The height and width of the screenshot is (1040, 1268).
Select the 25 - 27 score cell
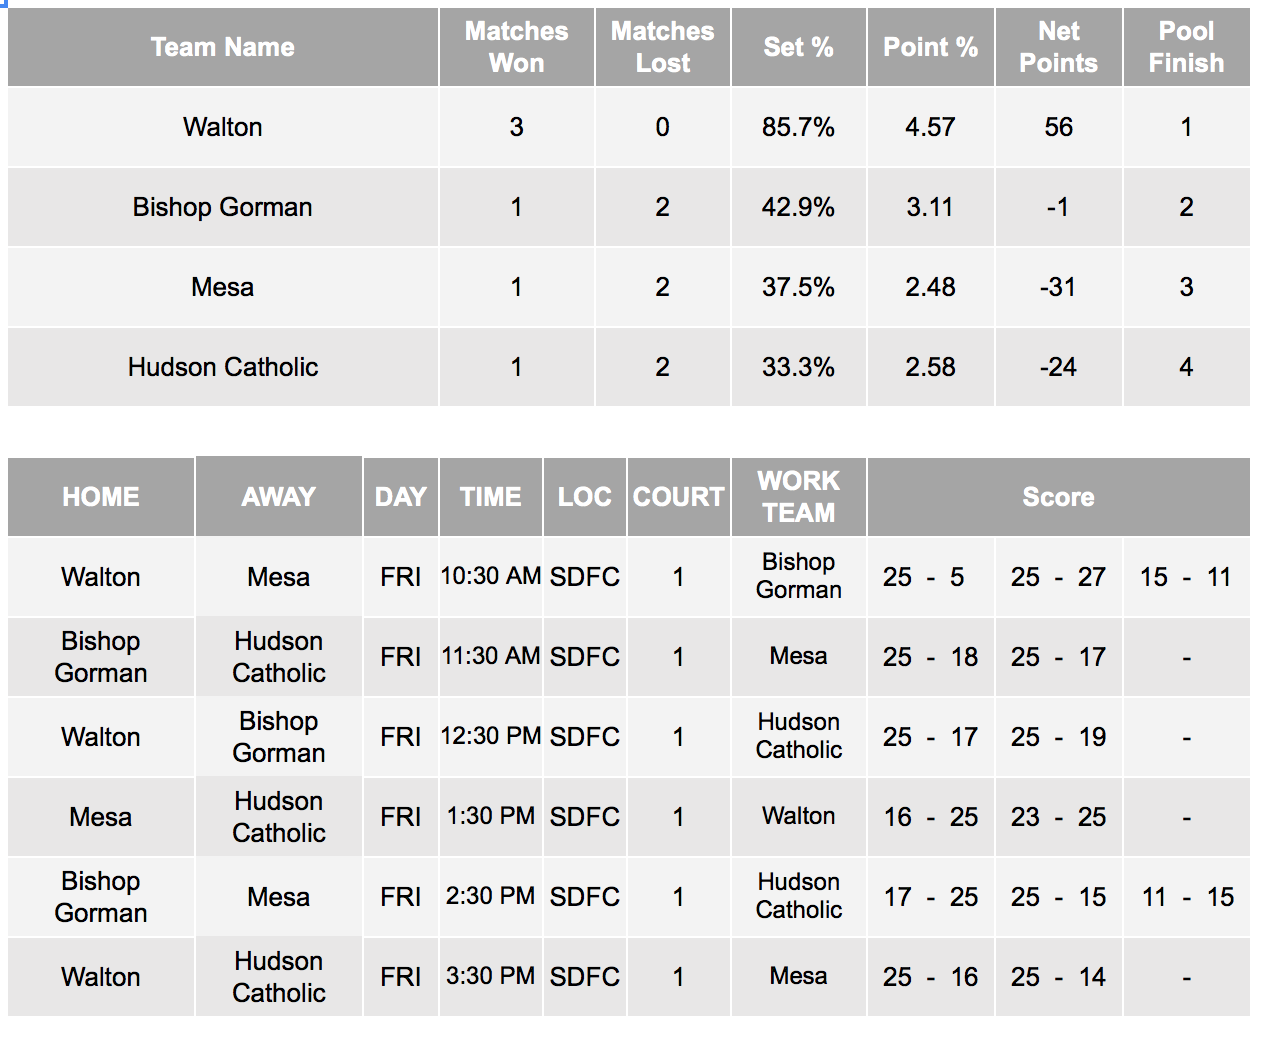point(1058,577)
